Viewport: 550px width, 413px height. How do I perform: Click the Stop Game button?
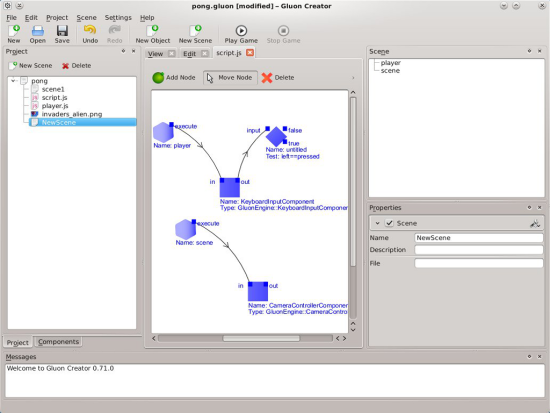pos(283,34)
